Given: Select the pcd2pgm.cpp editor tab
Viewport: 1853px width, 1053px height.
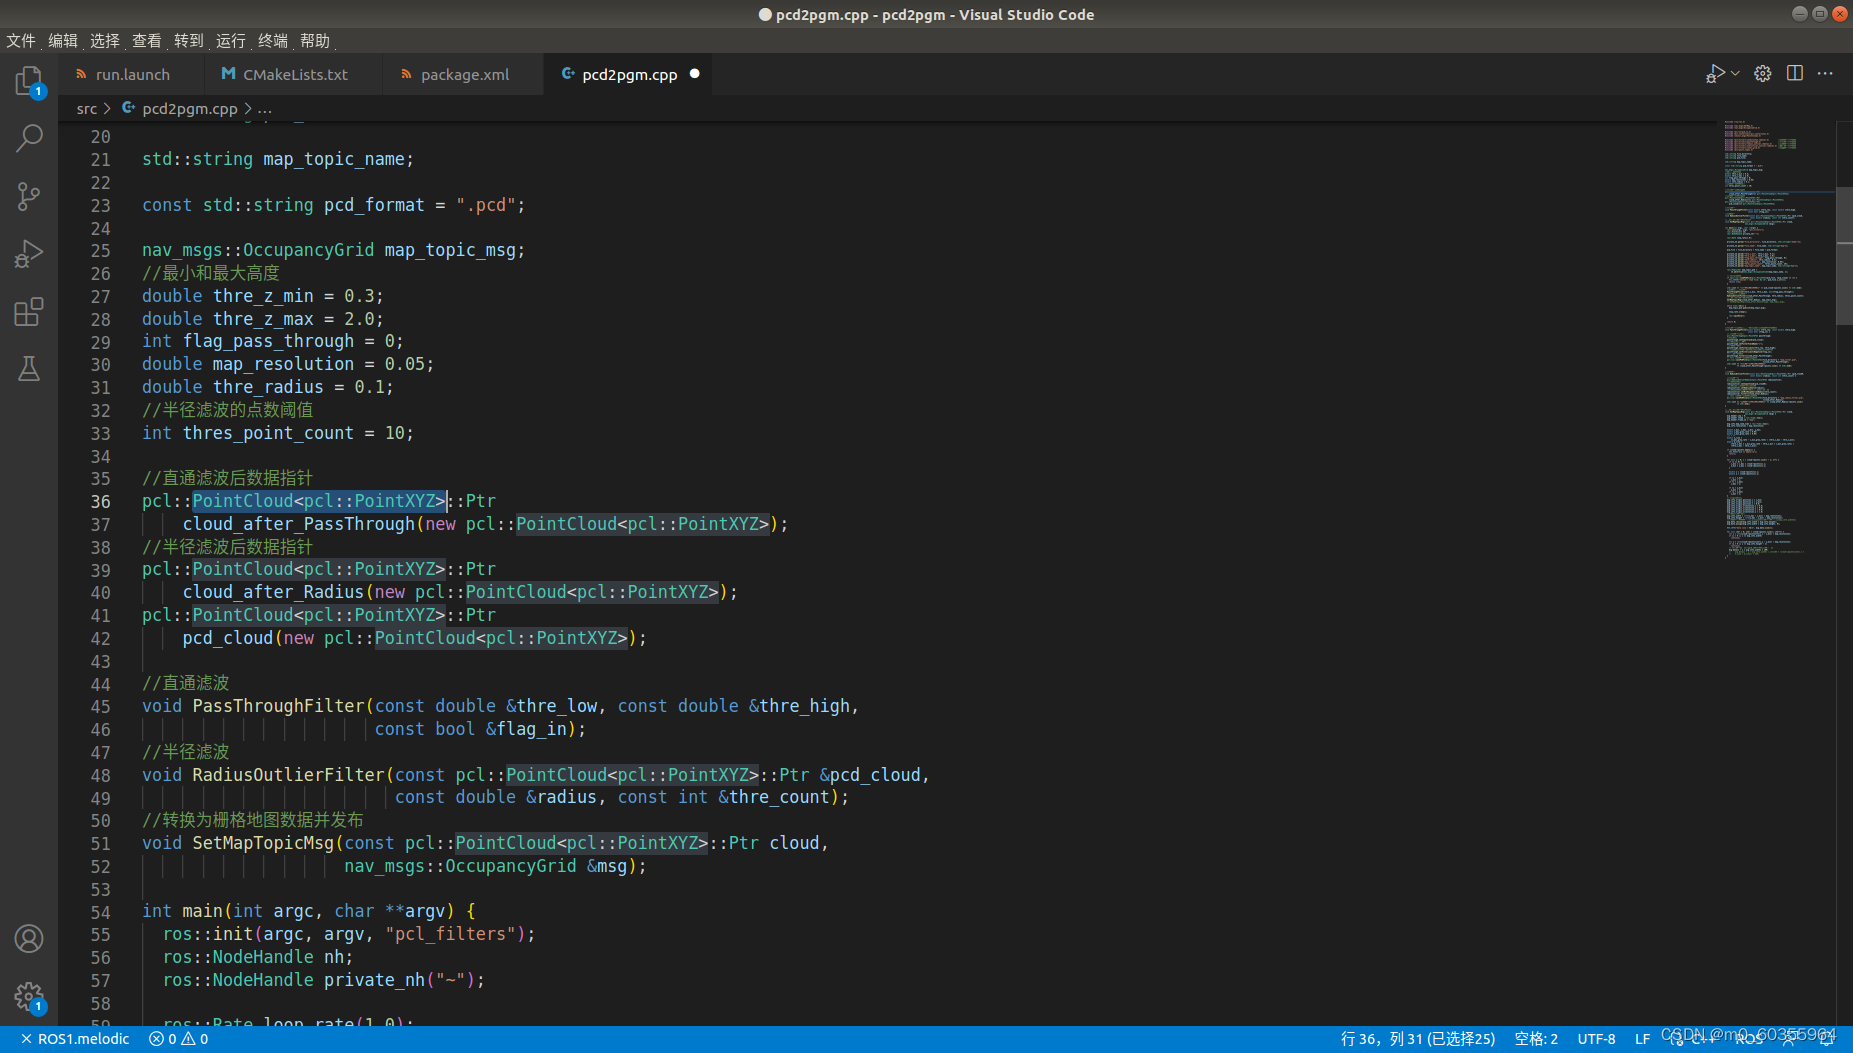Looking at the screenshot, I should tap(628, 74).
